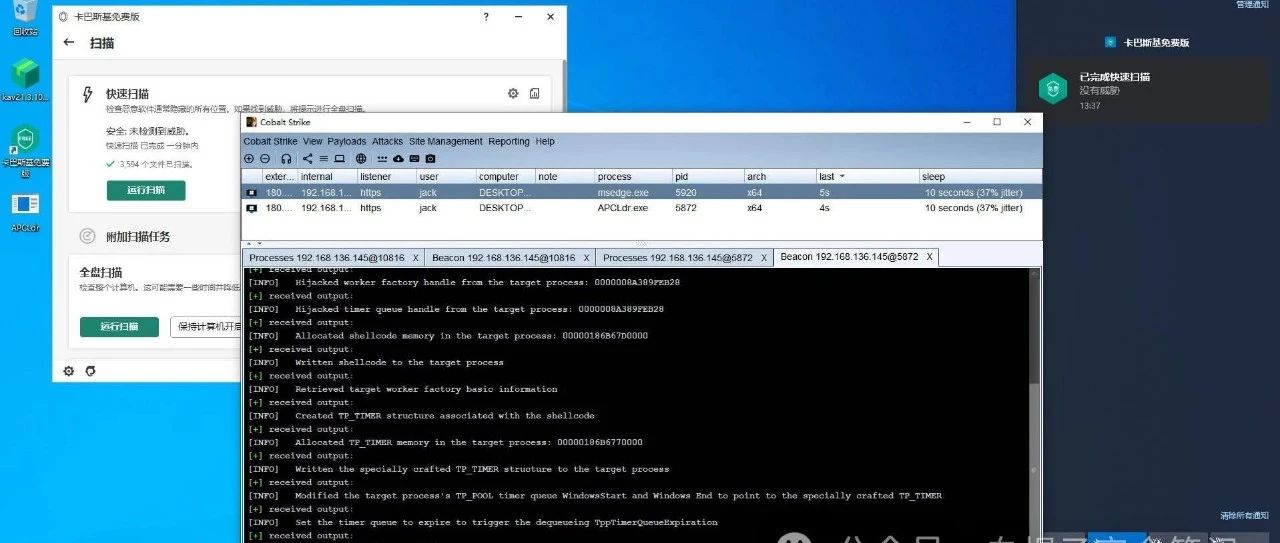Screen dimensions: 1280x543
Task: Sort sessions by the process column header
Action: pos(633,176)
